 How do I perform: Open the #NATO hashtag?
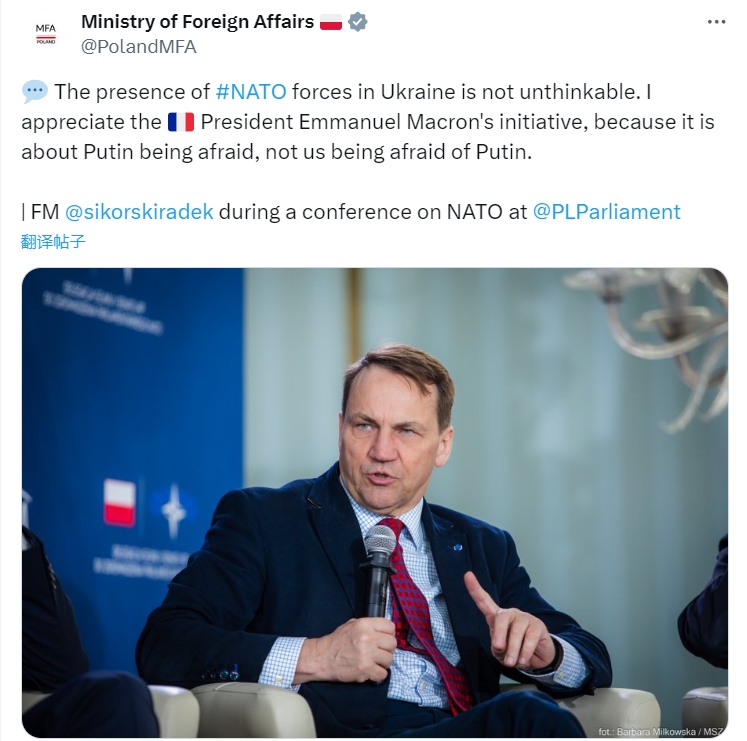[251, 93]
